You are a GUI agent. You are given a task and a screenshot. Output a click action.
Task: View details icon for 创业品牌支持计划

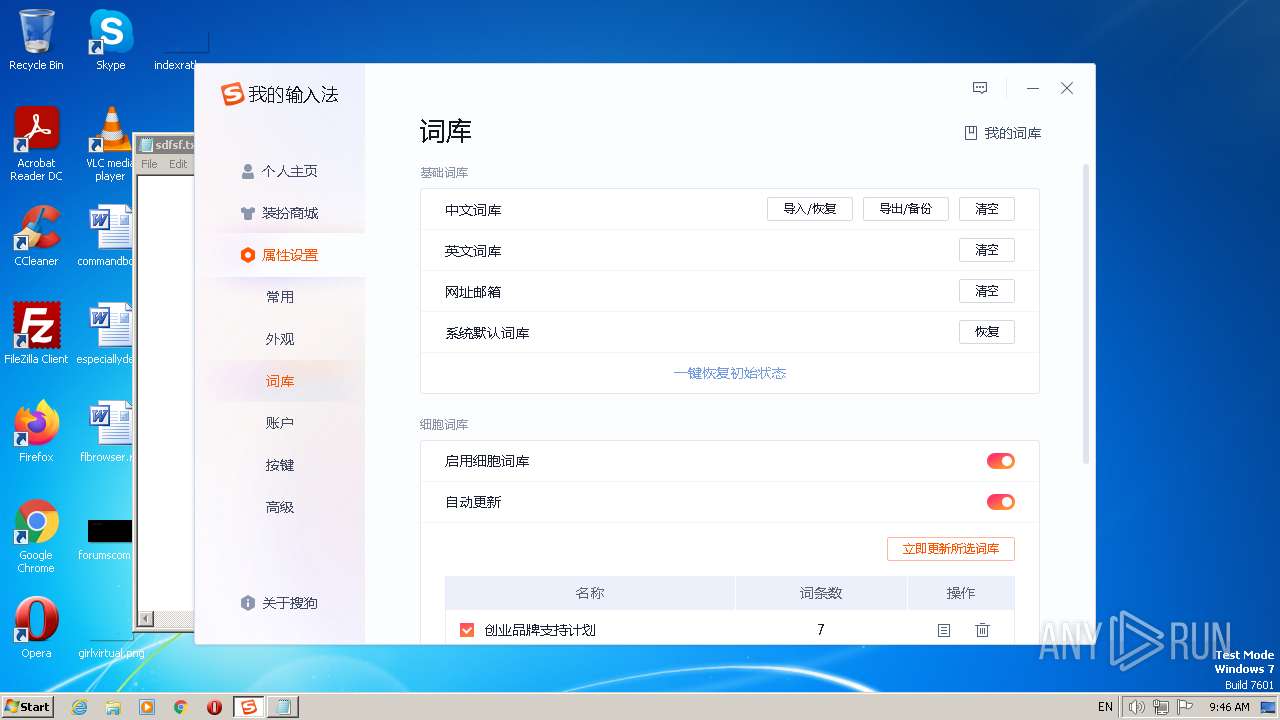pyautogui.click(x=943, y=630)
